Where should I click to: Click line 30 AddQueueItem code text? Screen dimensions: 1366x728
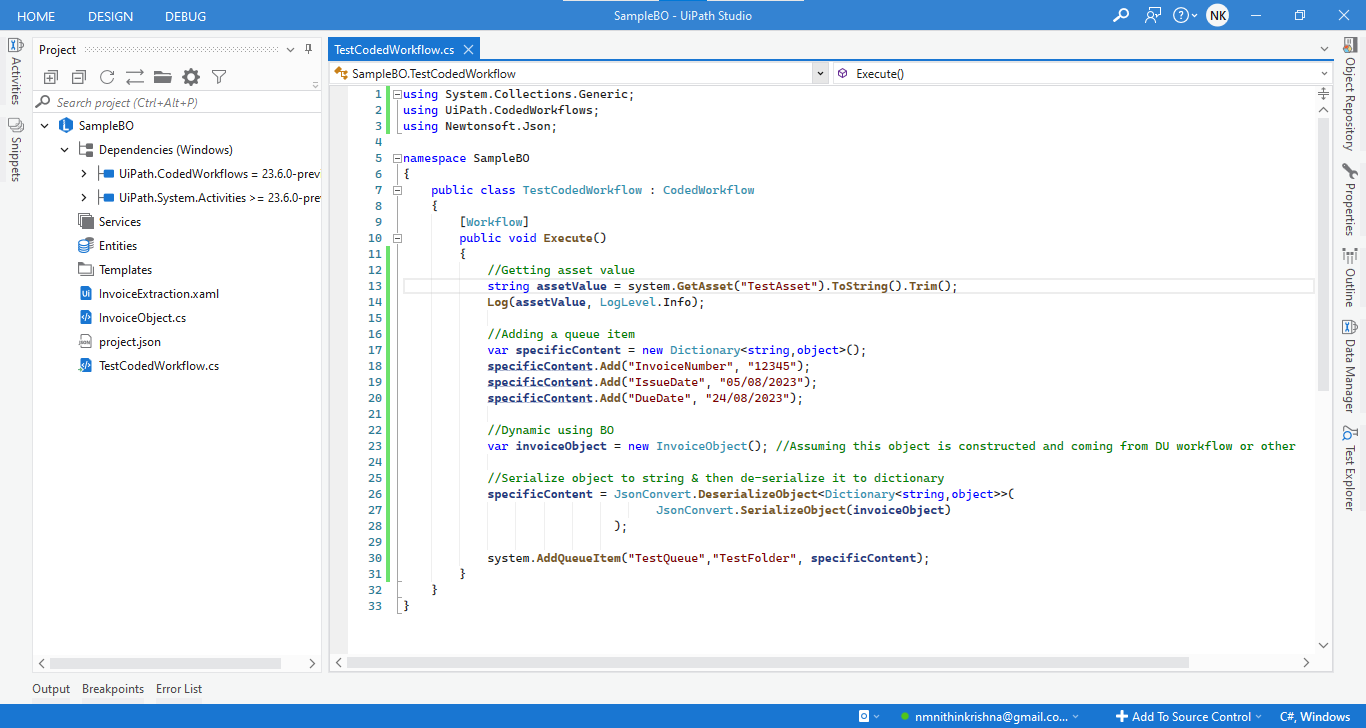tap(708, 558)
